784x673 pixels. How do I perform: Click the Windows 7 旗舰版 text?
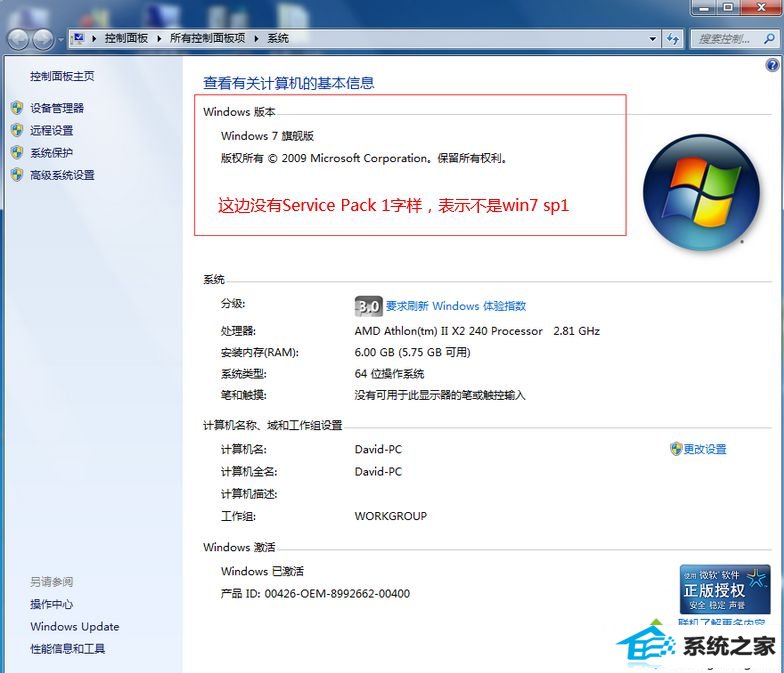point(268,136)
